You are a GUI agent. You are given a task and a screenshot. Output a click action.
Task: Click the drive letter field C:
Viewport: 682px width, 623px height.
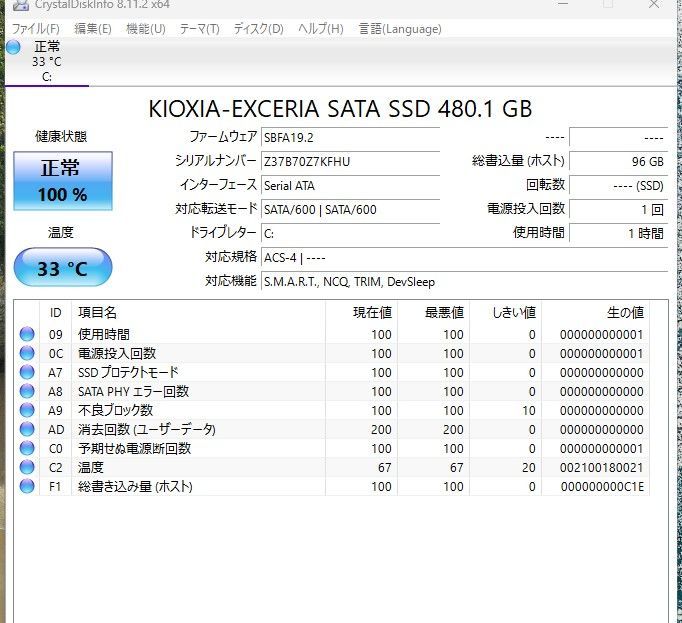click(x=350, y=234)
